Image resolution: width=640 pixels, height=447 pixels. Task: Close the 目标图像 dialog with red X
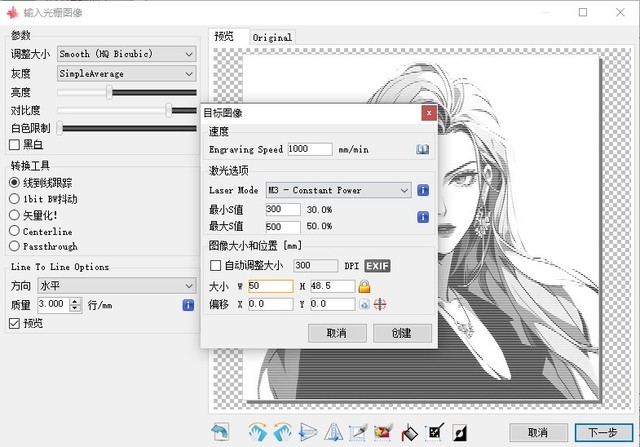coord(429,113)
